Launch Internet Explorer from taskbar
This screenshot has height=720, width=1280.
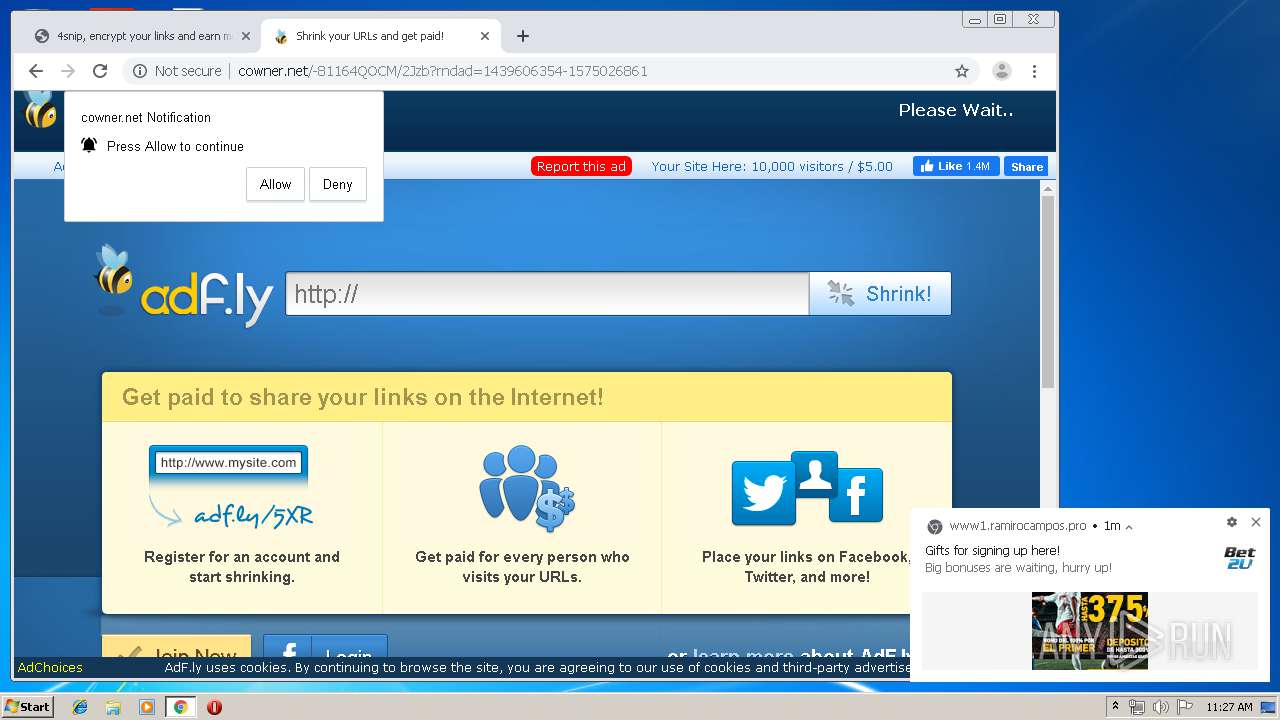(x=80, y=707)
